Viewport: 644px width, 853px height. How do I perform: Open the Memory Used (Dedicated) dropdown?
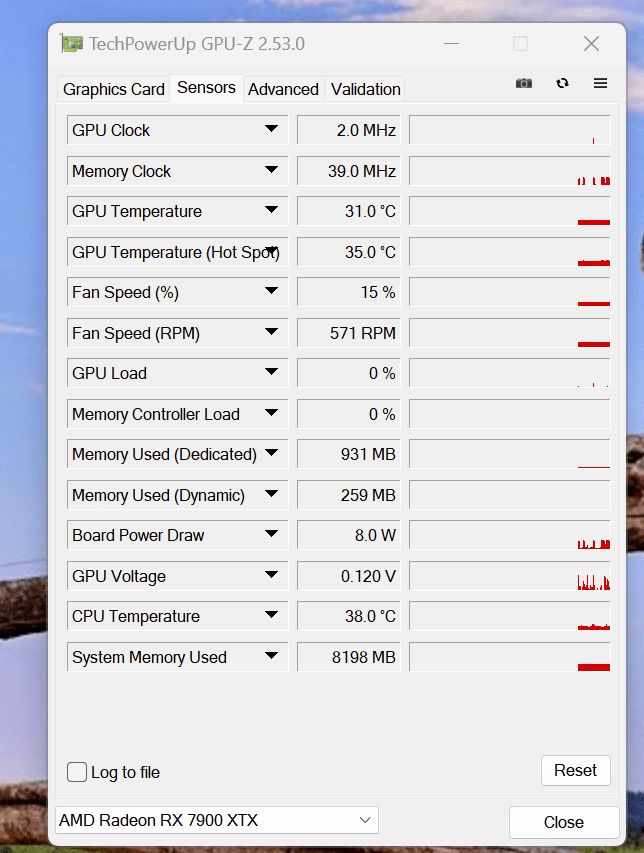(271, 453)
